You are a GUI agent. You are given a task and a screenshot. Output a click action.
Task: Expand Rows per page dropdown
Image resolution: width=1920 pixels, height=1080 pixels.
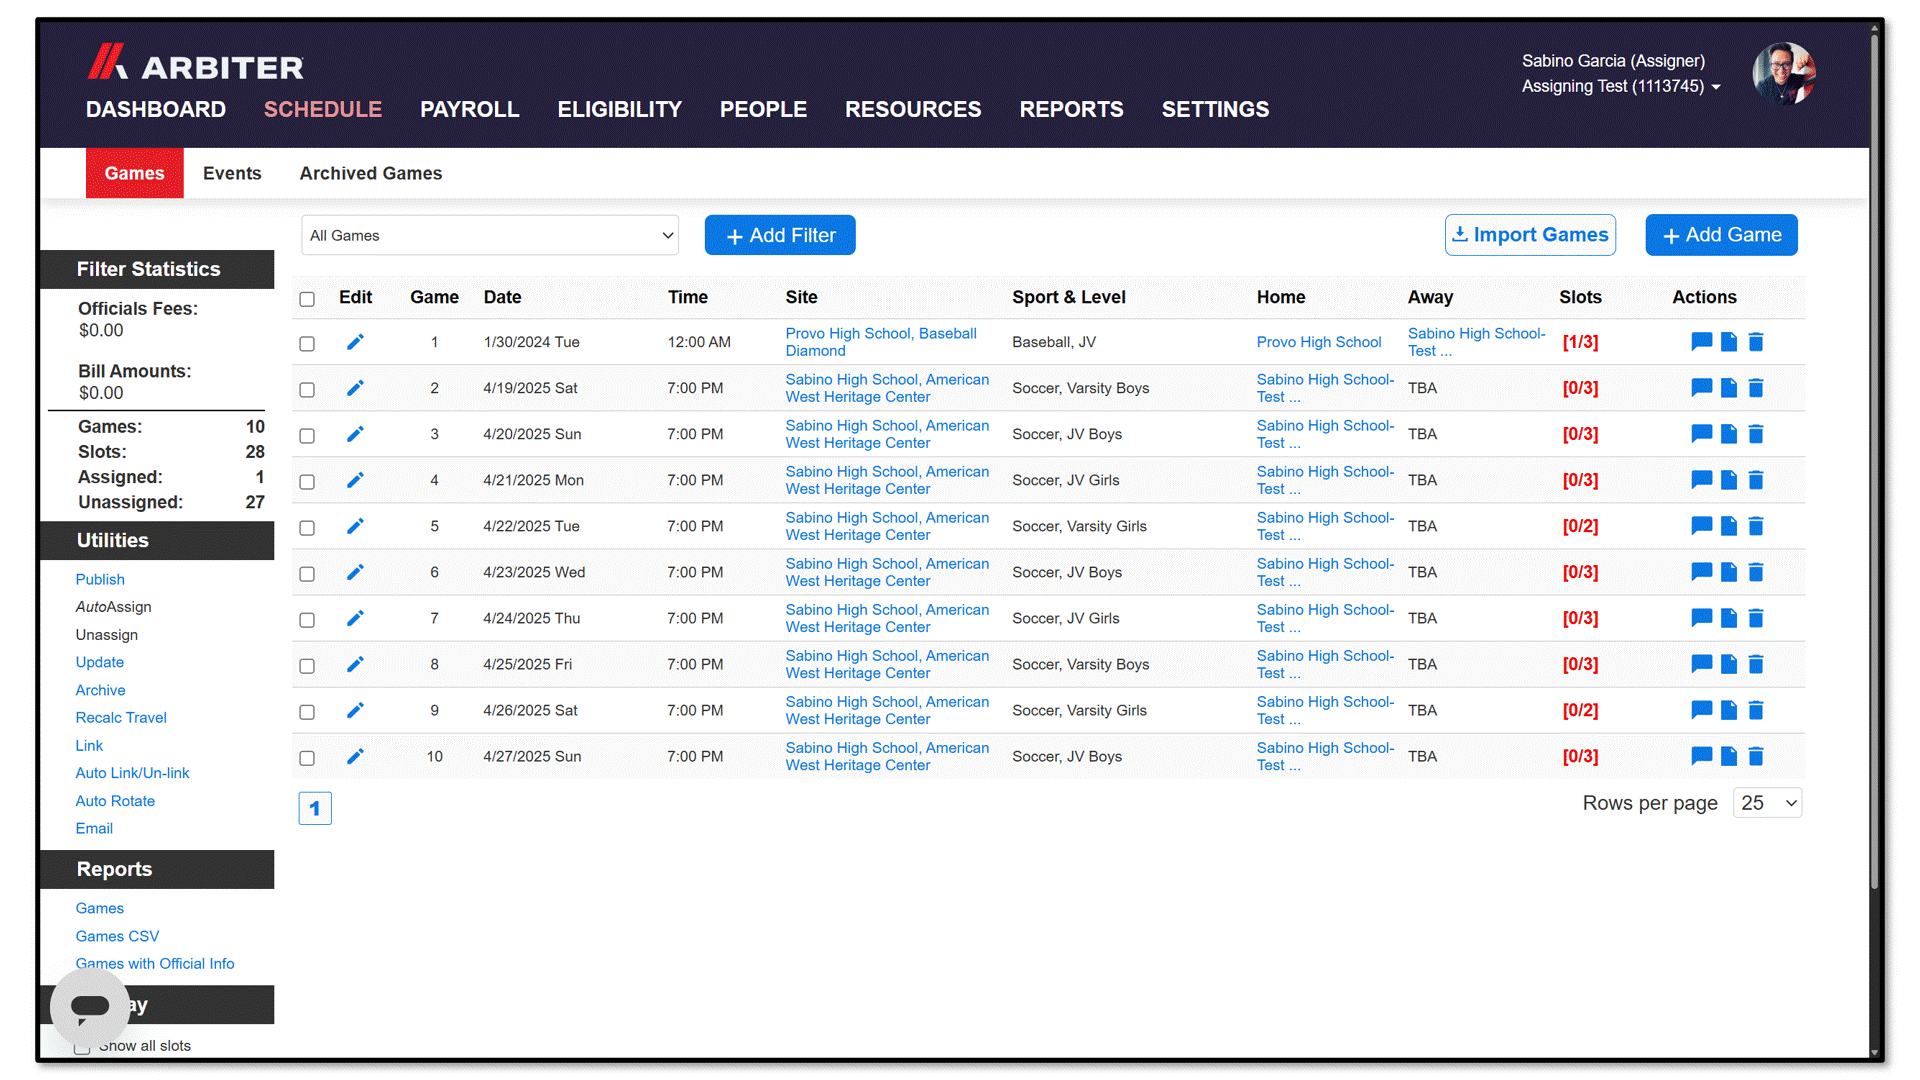(1767, 803)
